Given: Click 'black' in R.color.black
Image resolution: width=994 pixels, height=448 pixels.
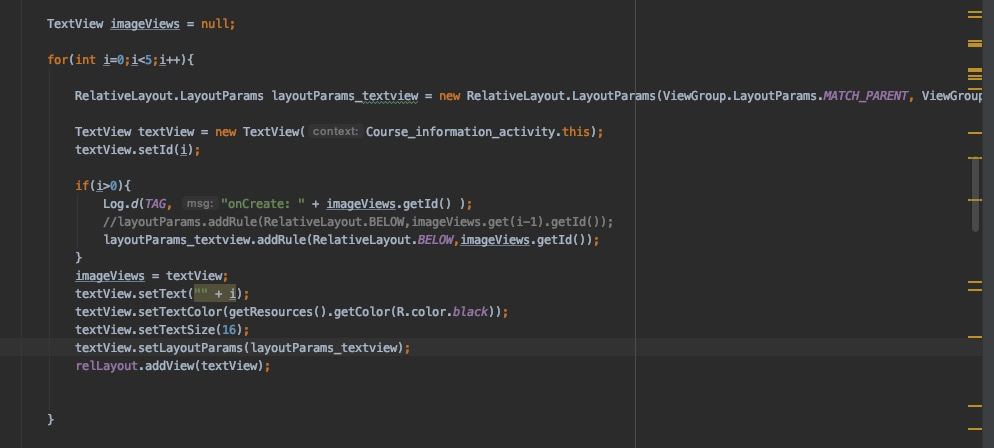Looking at the screenshot, I should tap(470, 312).
